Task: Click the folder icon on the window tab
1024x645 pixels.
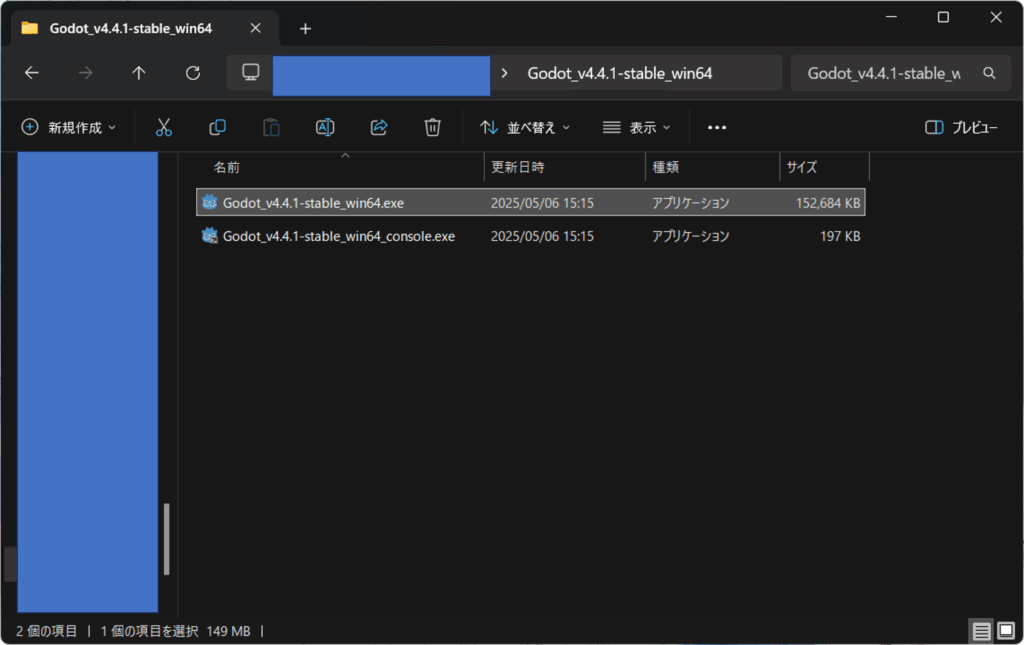Action: point(29,28)
